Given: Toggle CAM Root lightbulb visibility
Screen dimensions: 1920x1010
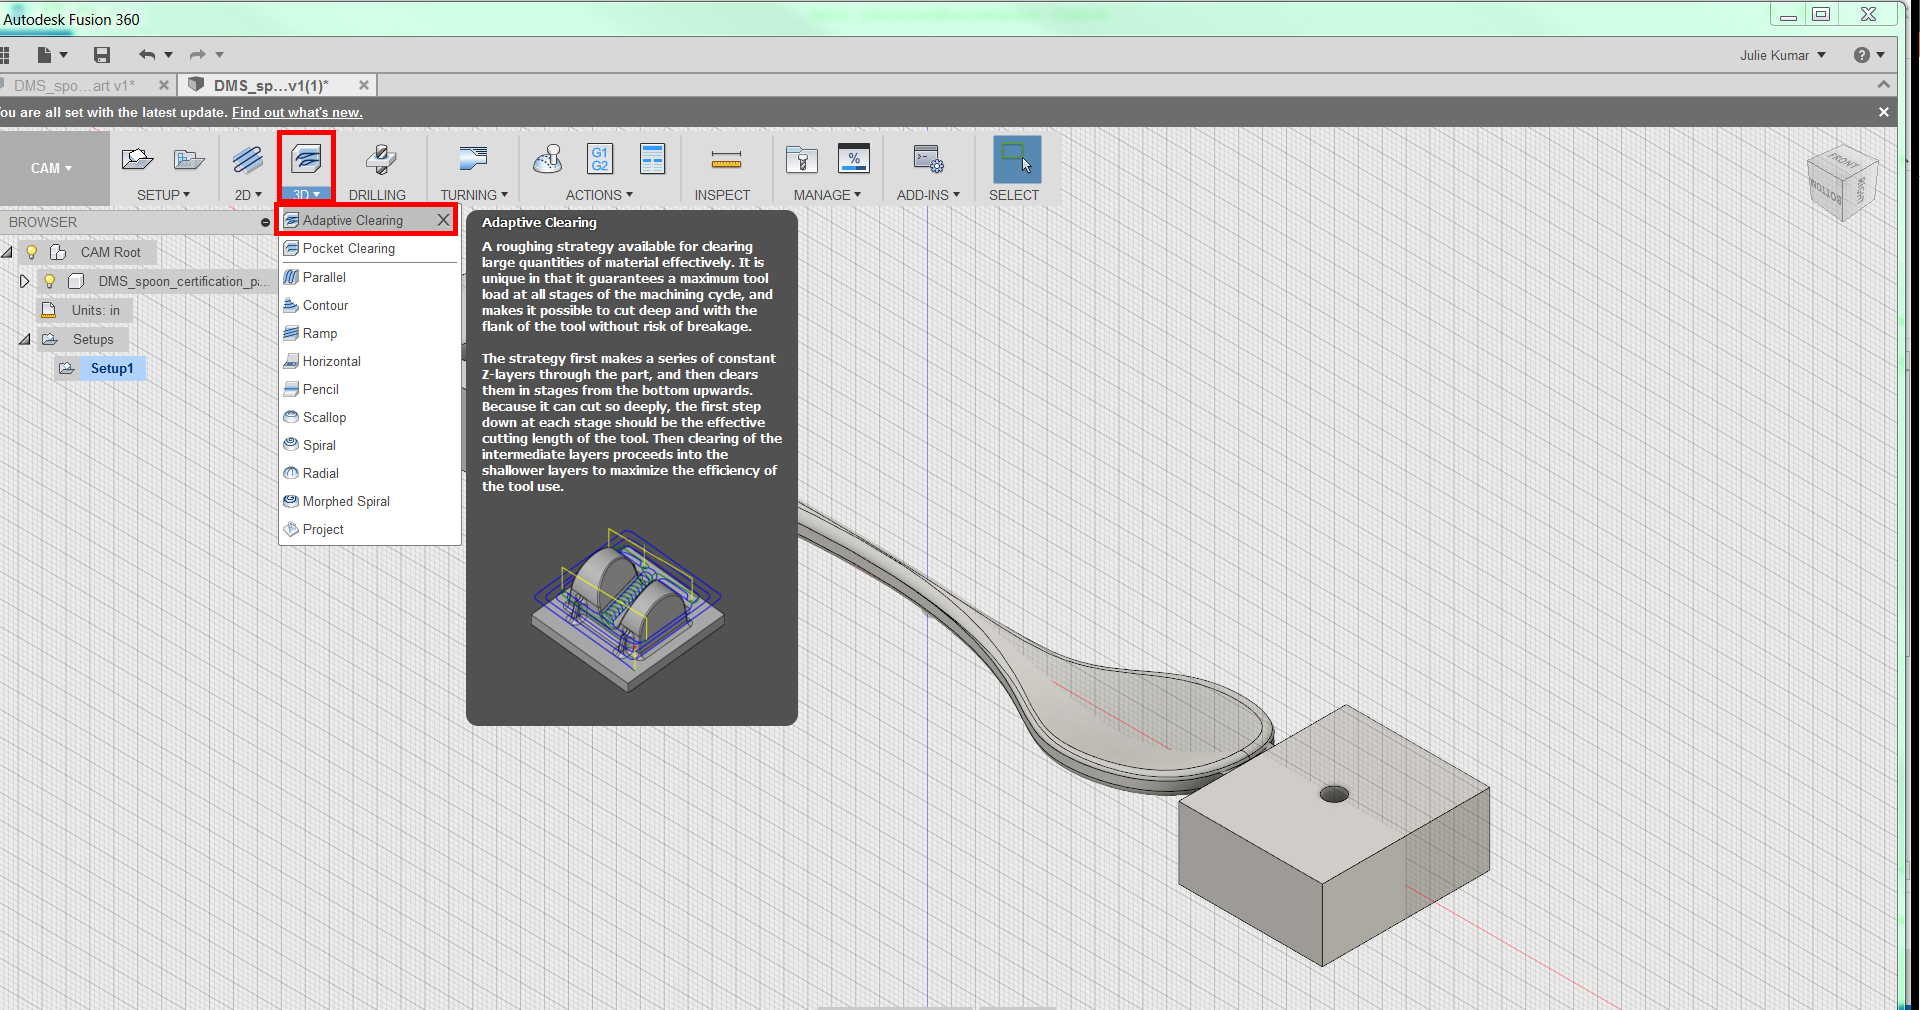Looking at the screenshot, I should (x=31, y=252).
